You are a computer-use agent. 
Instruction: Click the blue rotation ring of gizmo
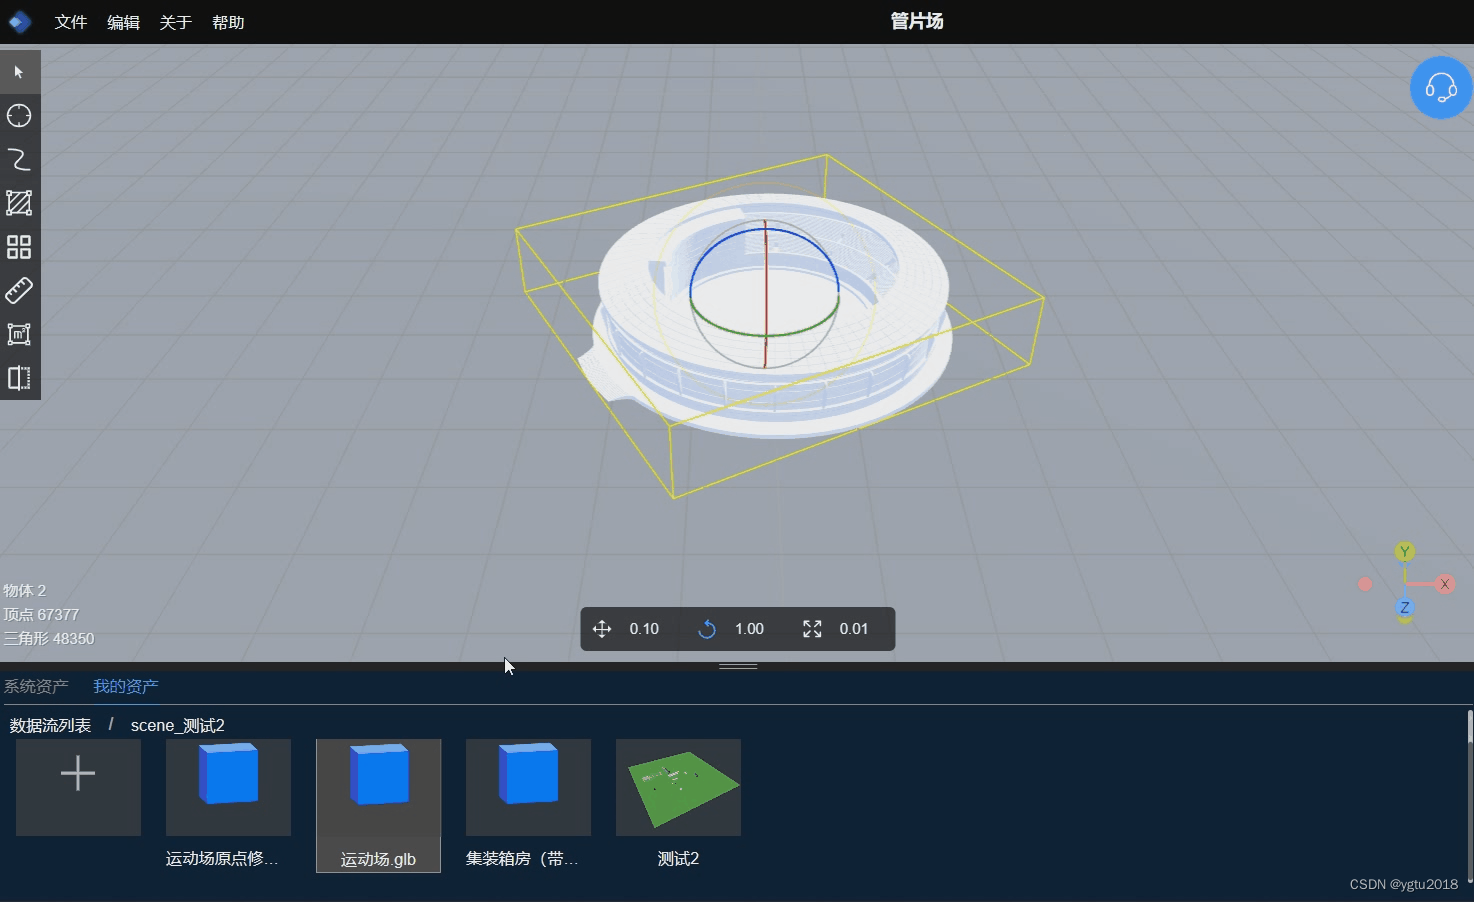click(765, 230)
